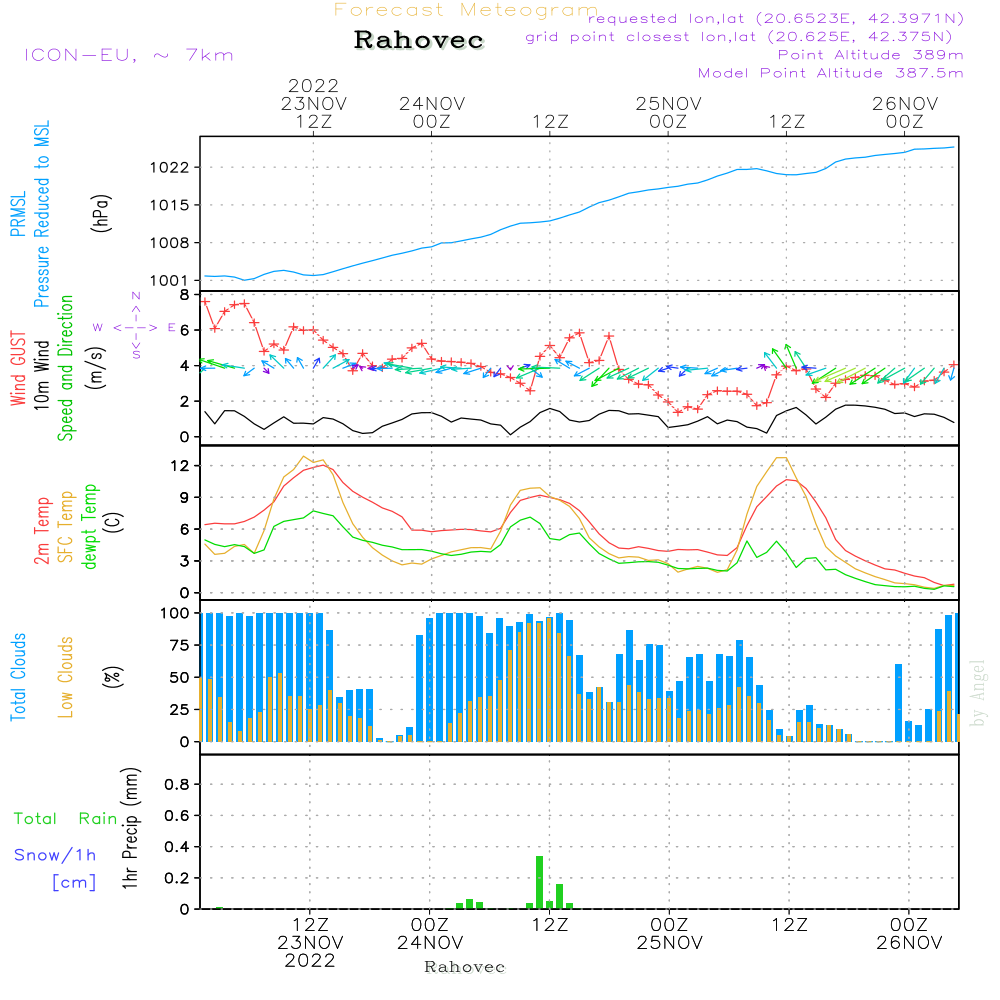Click the 1008 pressure axis value
Image resolution: width=1000 pixels, height=1000 pixels.
coord(169,243)
